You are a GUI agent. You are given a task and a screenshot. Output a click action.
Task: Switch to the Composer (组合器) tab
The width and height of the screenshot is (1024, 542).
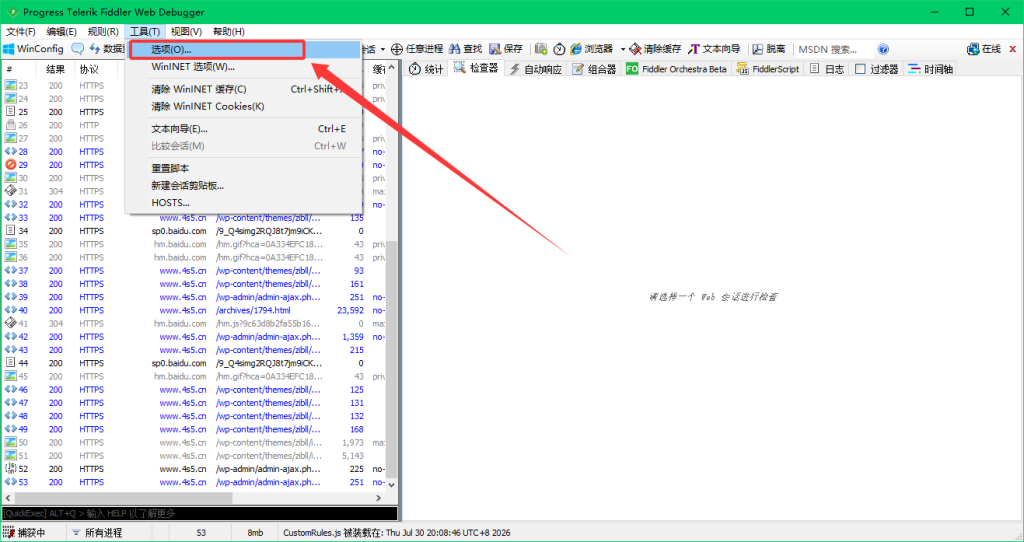click(594, 69)
